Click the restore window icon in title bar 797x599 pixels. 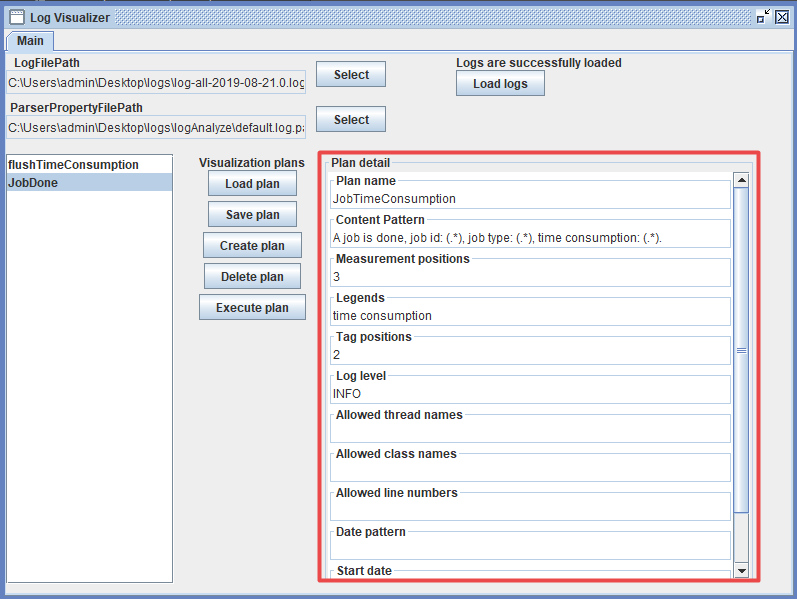pyautogui.click(x=764, y=17)
